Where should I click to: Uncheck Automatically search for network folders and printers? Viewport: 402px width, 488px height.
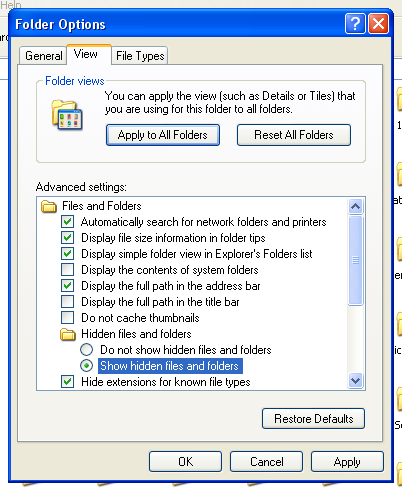pyautogui.click(x=68, y=222)
